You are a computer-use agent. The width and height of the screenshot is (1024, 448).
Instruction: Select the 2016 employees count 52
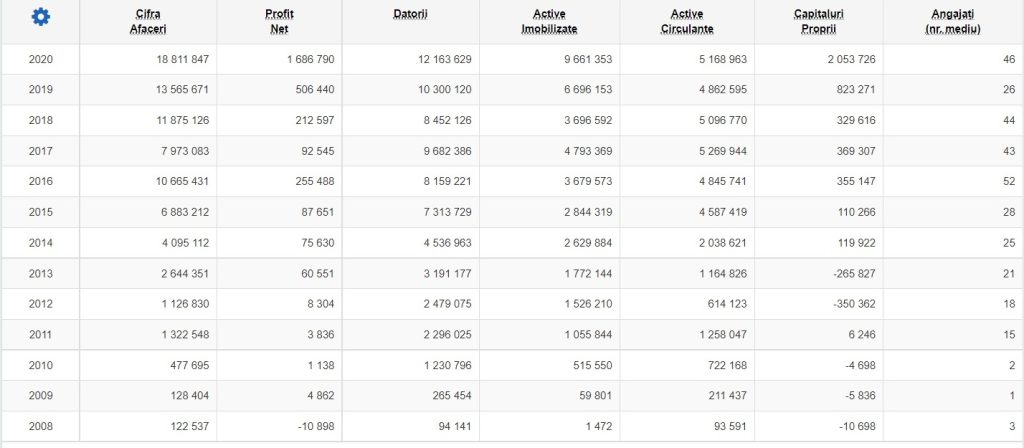pos(1009,182)
